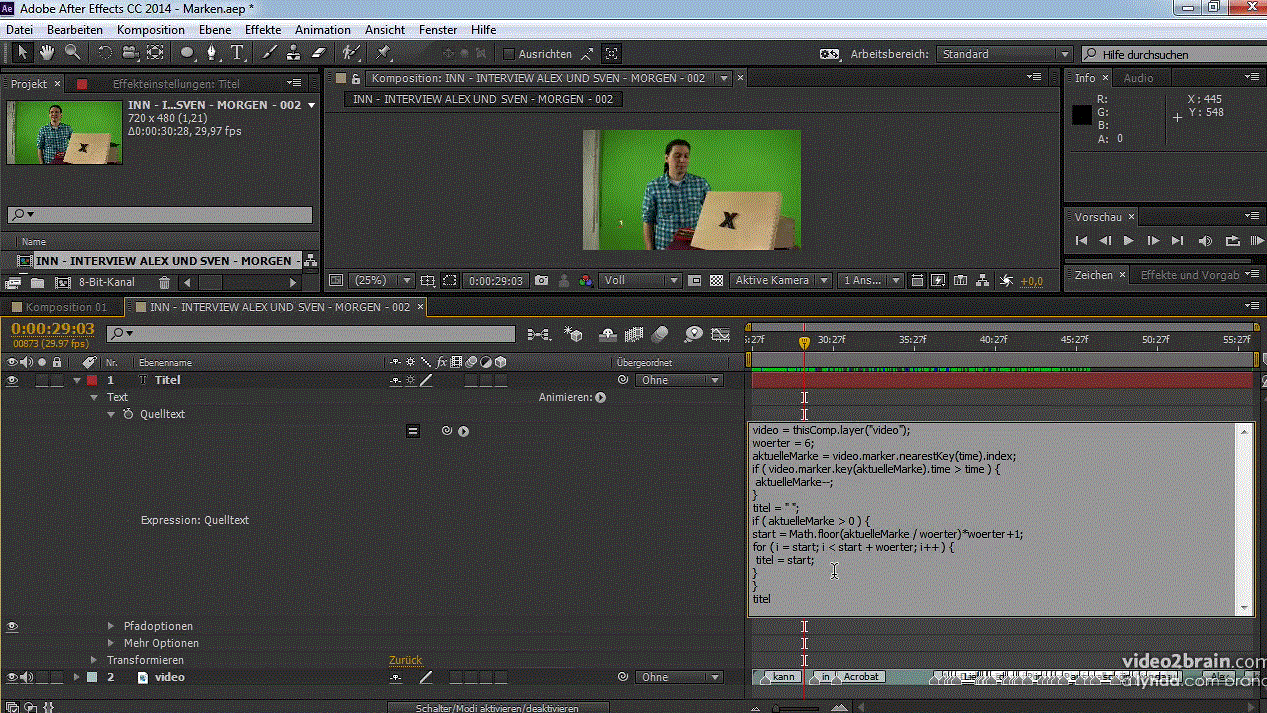Toggle hide shy layers icon
Screen dimensions: 1267x713
coord(607,334)
